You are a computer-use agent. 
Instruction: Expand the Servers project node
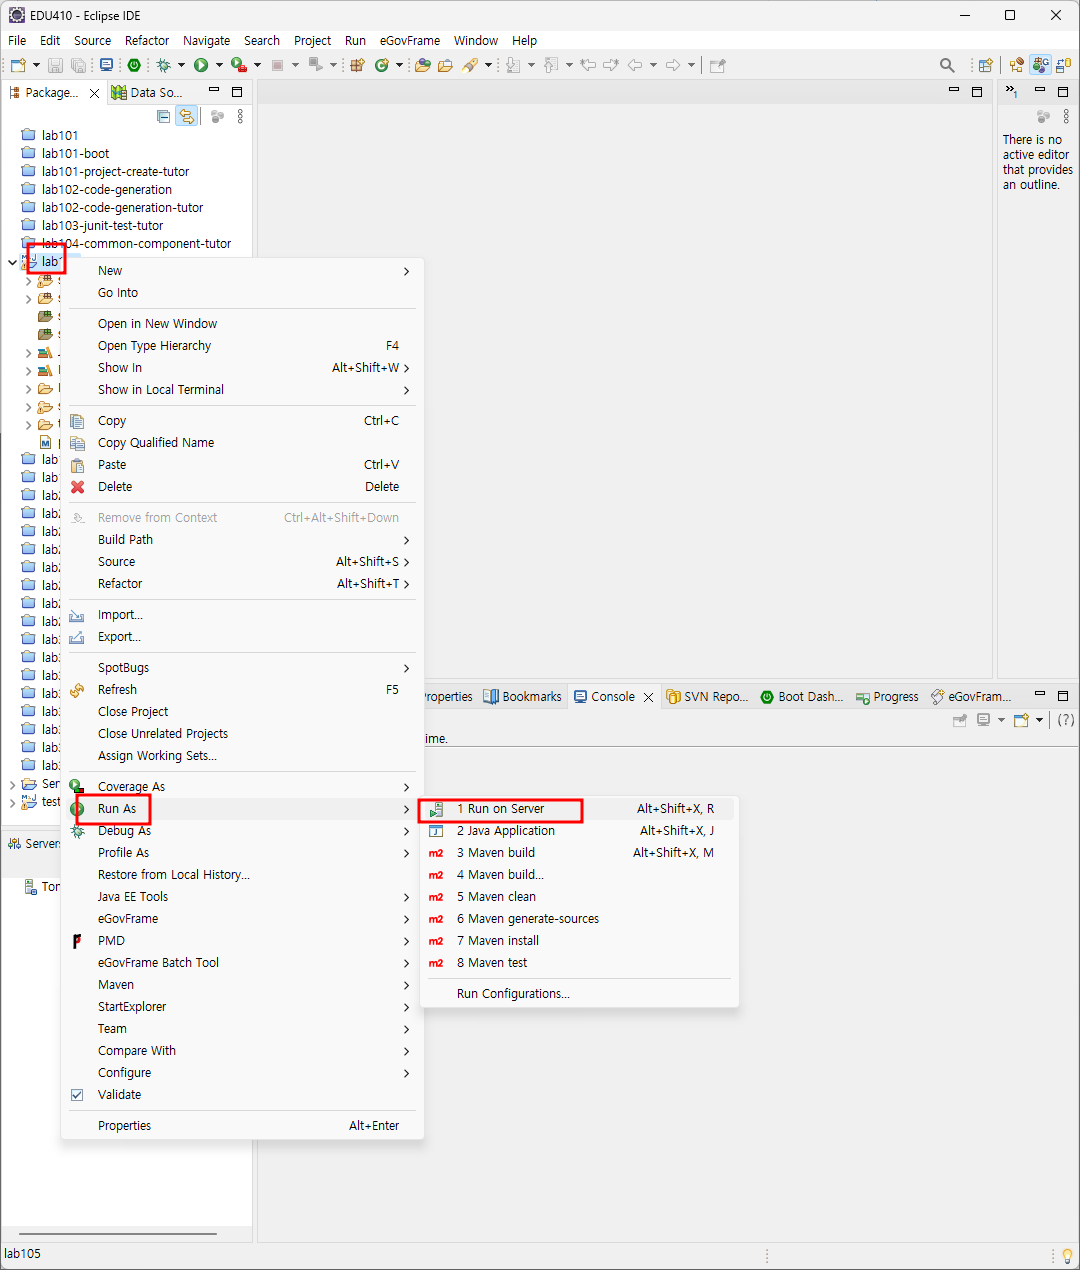click(x=12, y=784)
